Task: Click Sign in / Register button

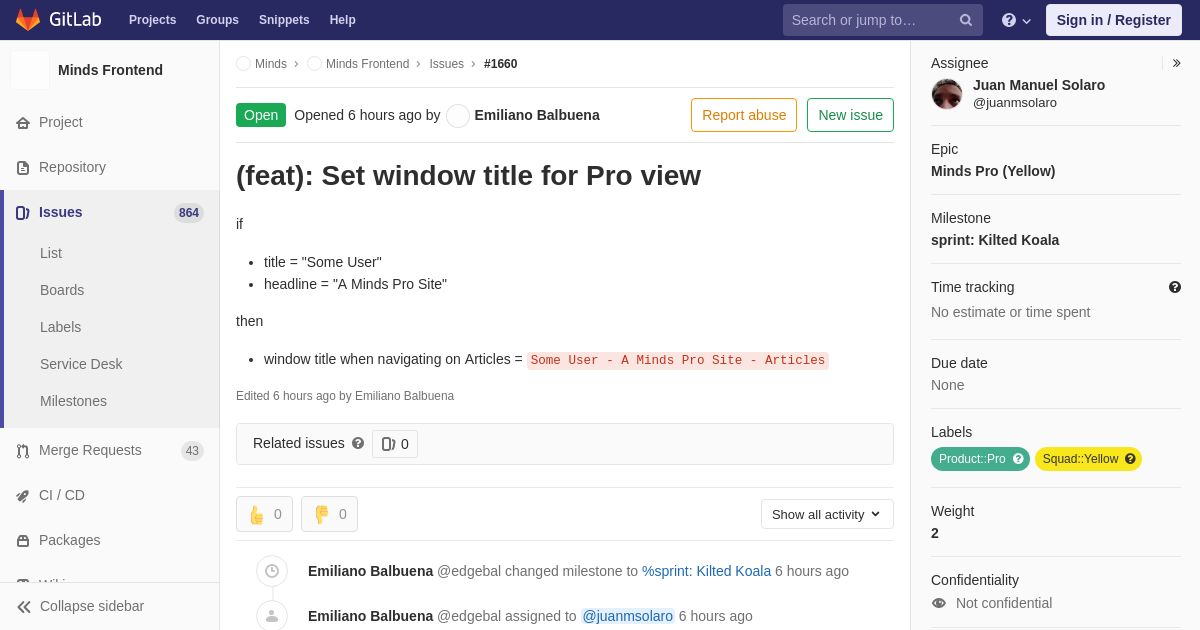Action: 1113,20
